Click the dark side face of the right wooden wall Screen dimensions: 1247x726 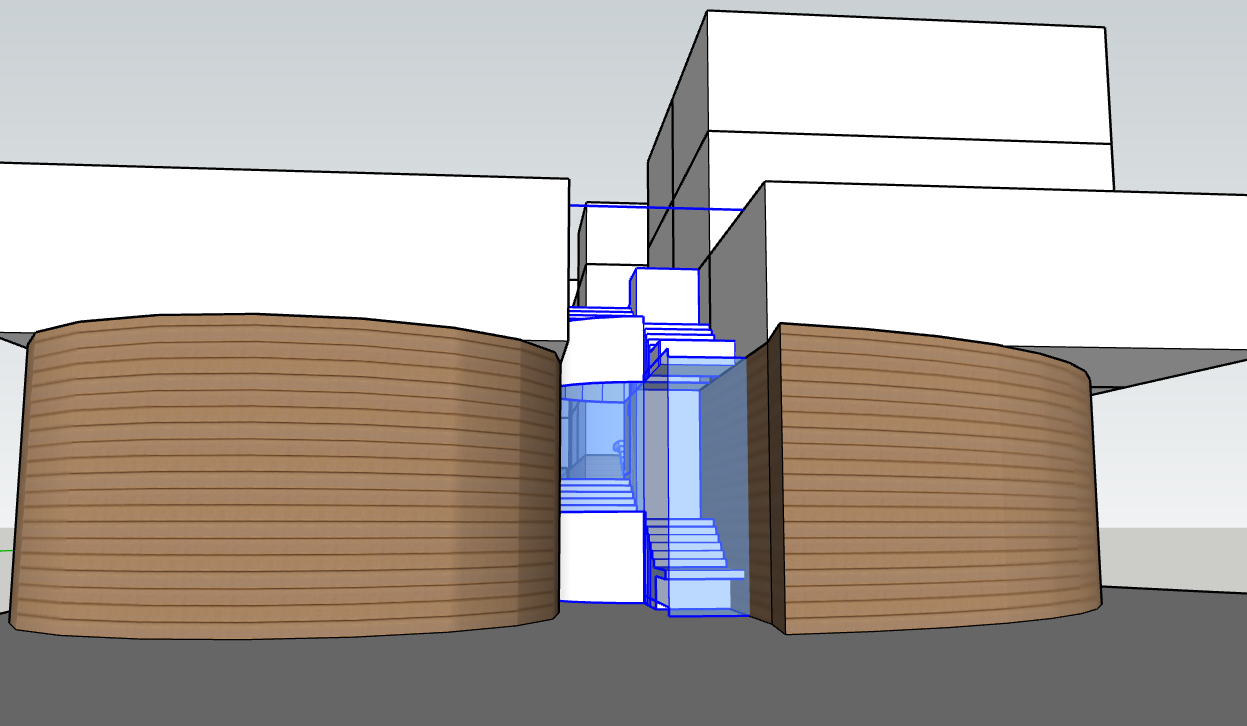[764, 480]
